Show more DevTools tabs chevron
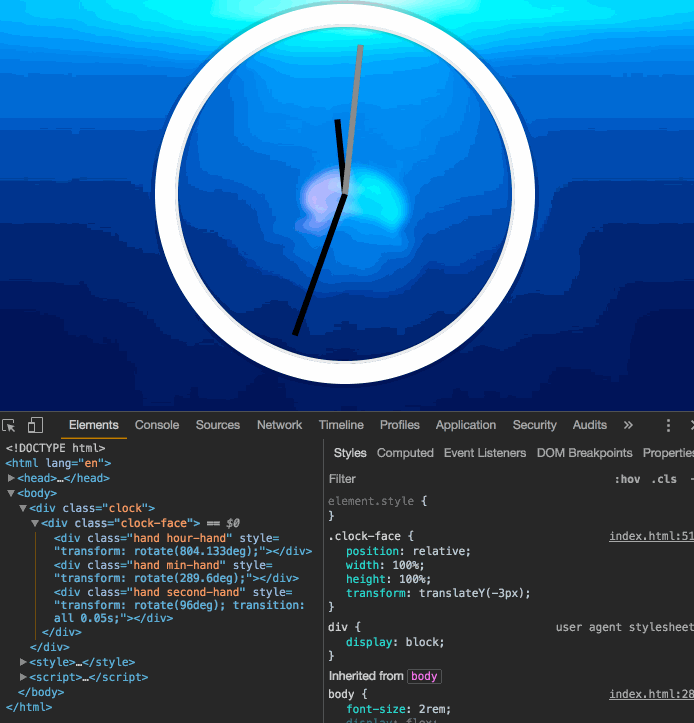This screenshot has height=723, width=694. click(x=628, y=425)
